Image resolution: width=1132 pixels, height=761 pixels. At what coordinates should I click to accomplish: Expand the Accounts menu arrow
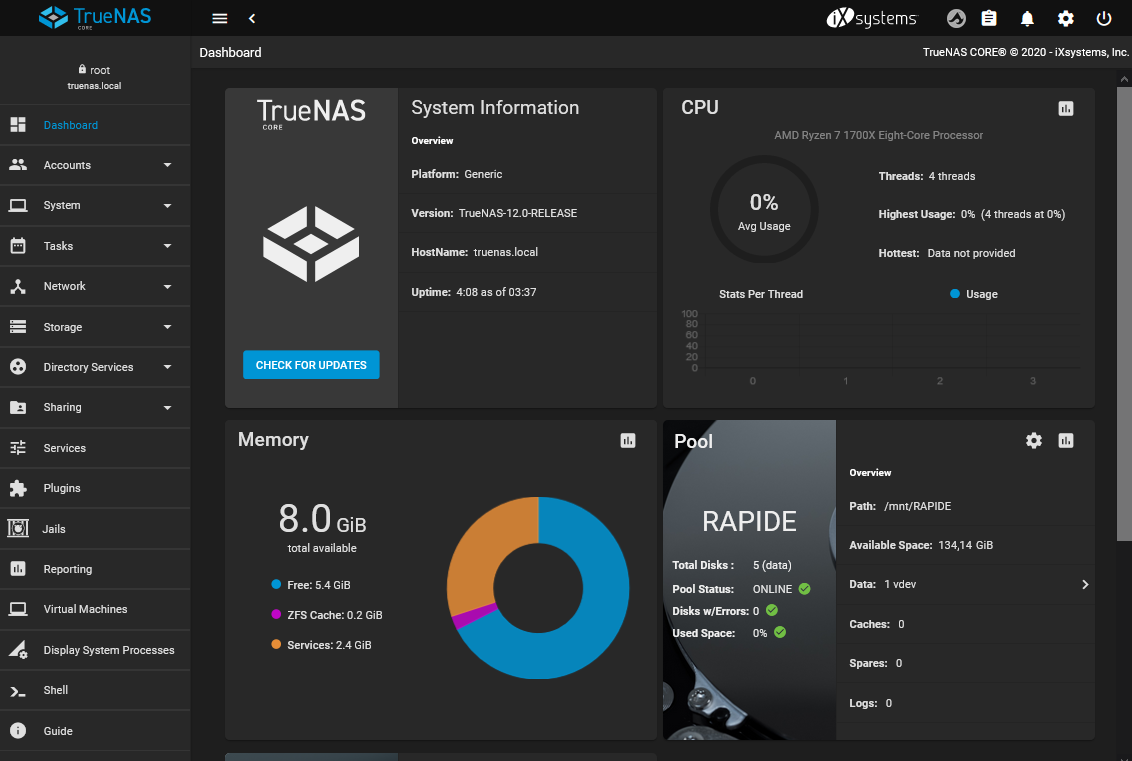[167, 165]
